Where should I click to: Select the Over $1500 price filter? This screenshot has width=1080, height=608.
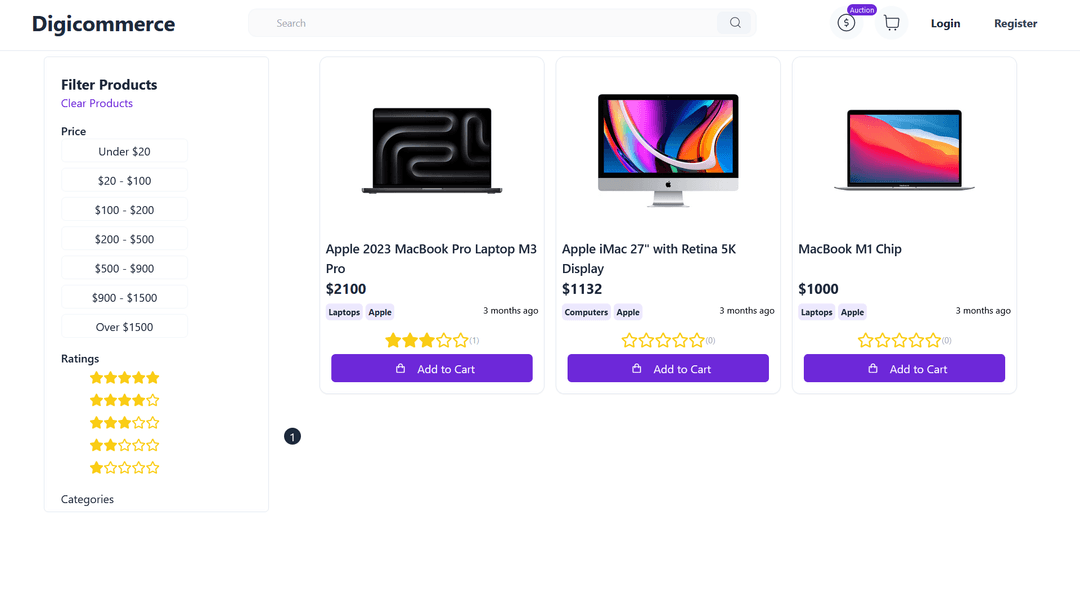(x=125, y=327)
